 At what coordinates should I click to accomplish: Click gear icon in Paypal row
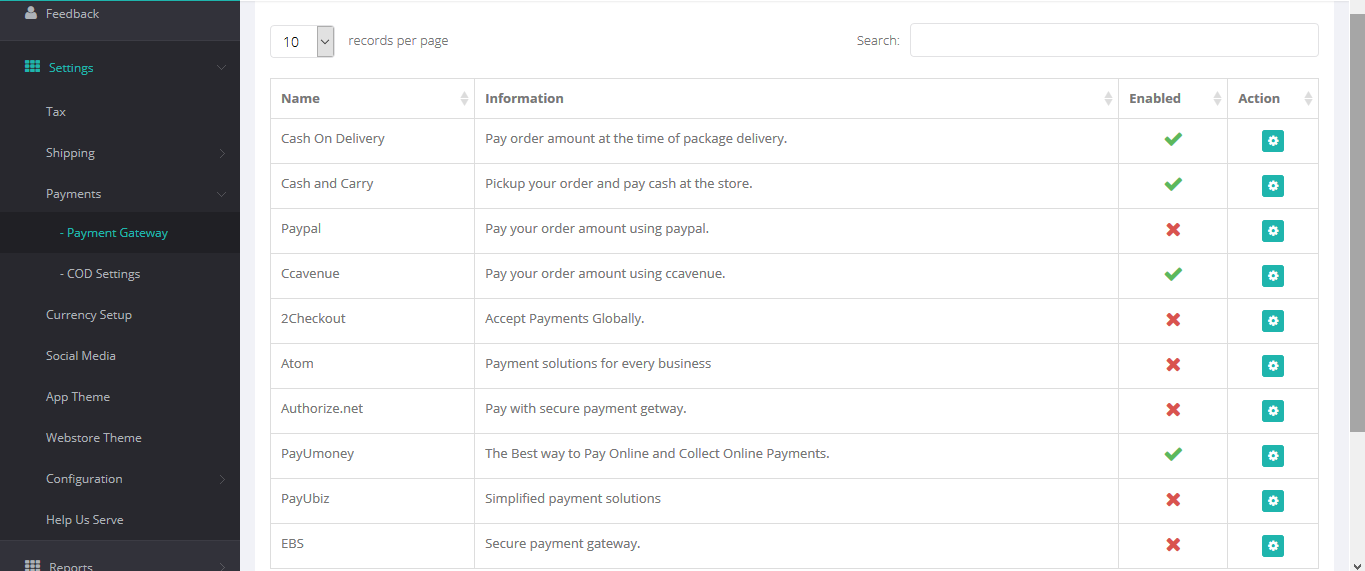[1272, 231]
